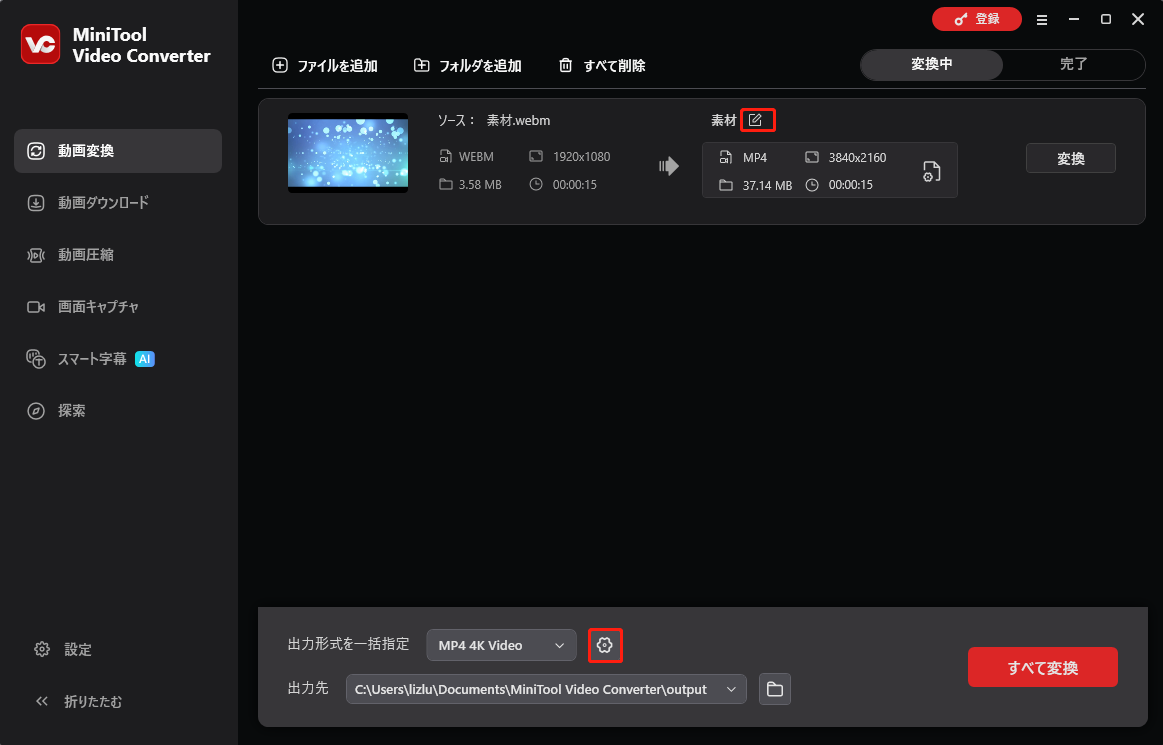Viewport: 1163px width, 745px height.
Task: Switch to the 完了 tab
Action: pos(1073,64)
